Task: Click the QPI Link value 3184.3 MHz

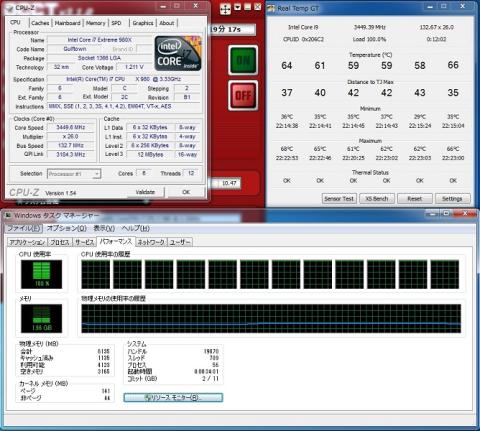Action: (x=71, y=154)
